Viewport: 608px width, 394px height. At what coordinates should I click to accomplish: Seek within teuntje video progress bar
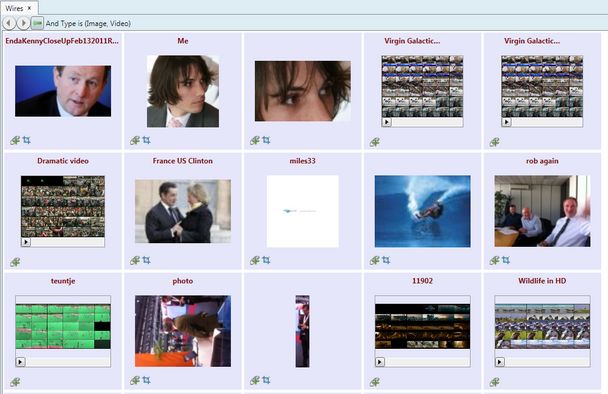pos(67,362)
